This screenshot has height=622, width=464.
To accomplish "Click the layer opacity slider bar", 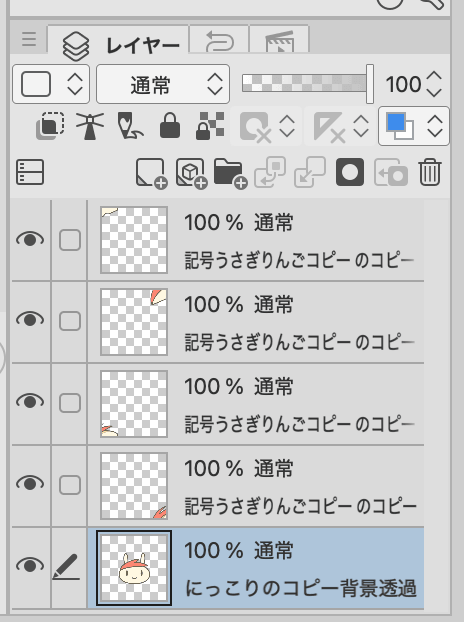I will (x=307, y=84).
